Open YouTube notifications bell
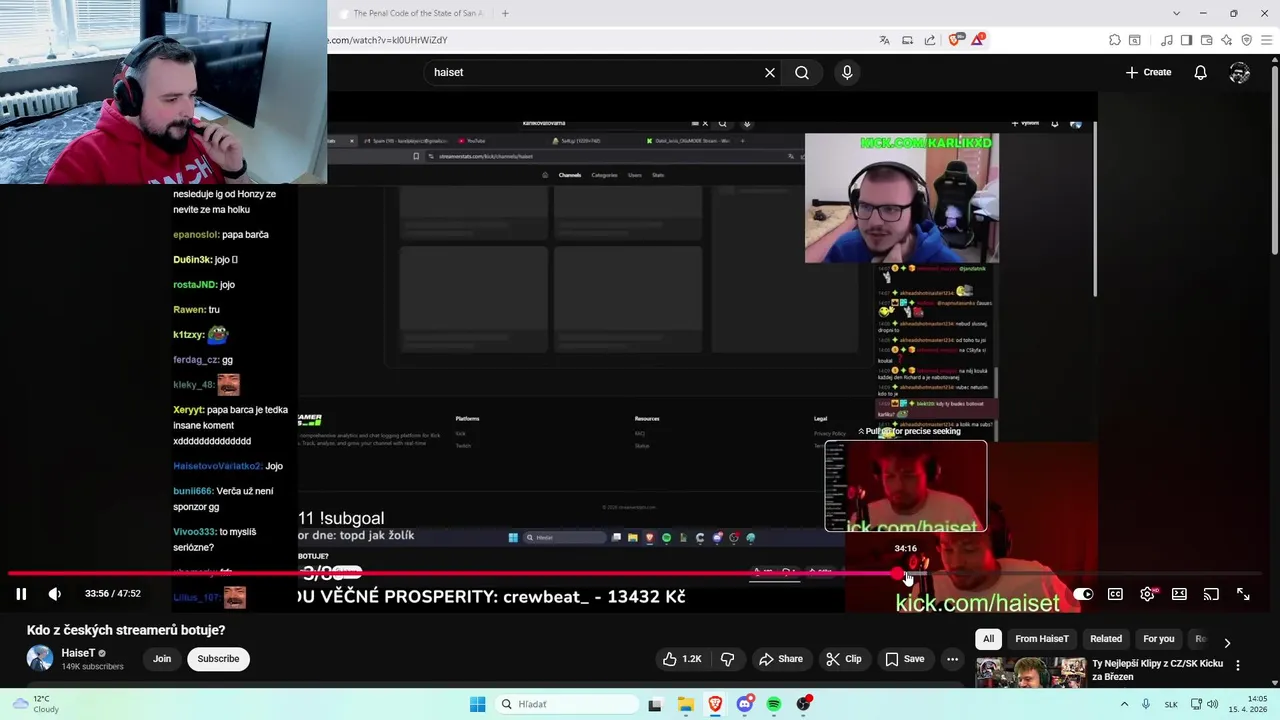 pos(1200,72)
